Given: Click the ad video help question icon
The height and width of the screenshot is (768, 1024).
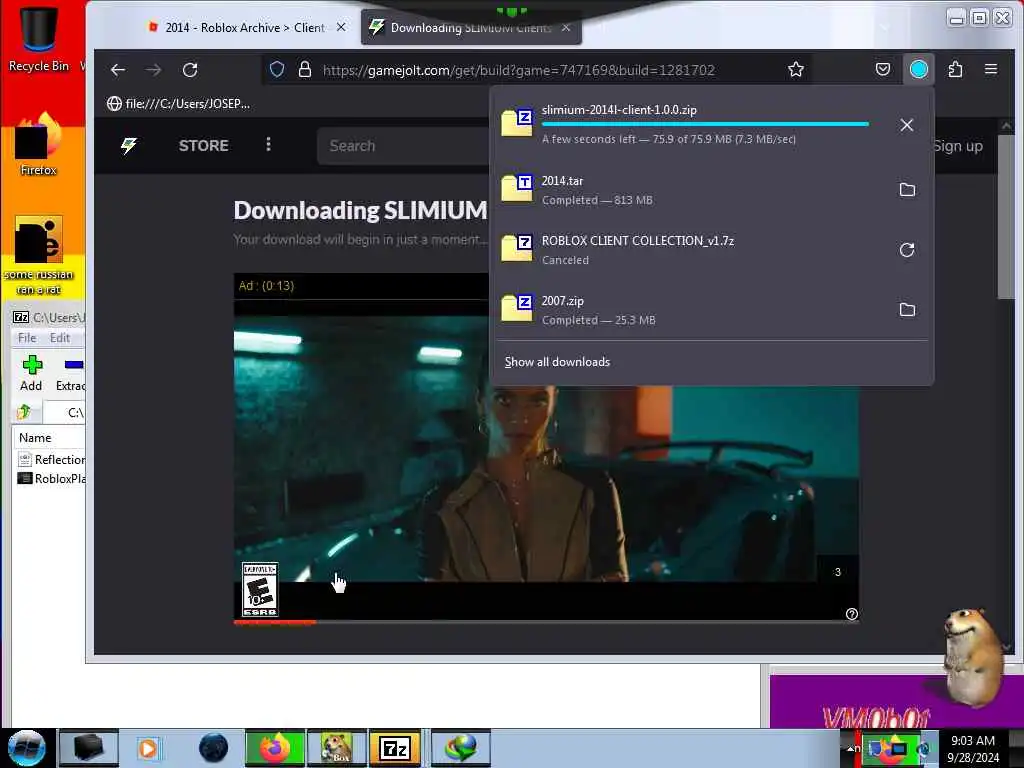Looking at the screenshot, I should click(852, 614).
